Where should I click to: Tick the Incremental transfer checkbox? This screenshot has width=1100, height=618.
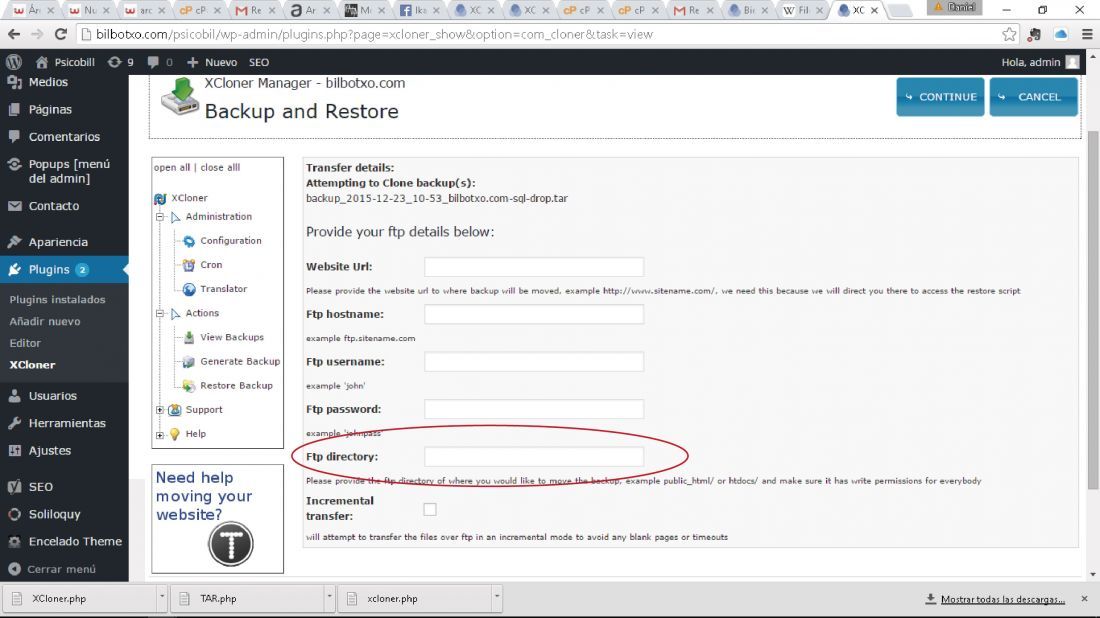(430, 509)
